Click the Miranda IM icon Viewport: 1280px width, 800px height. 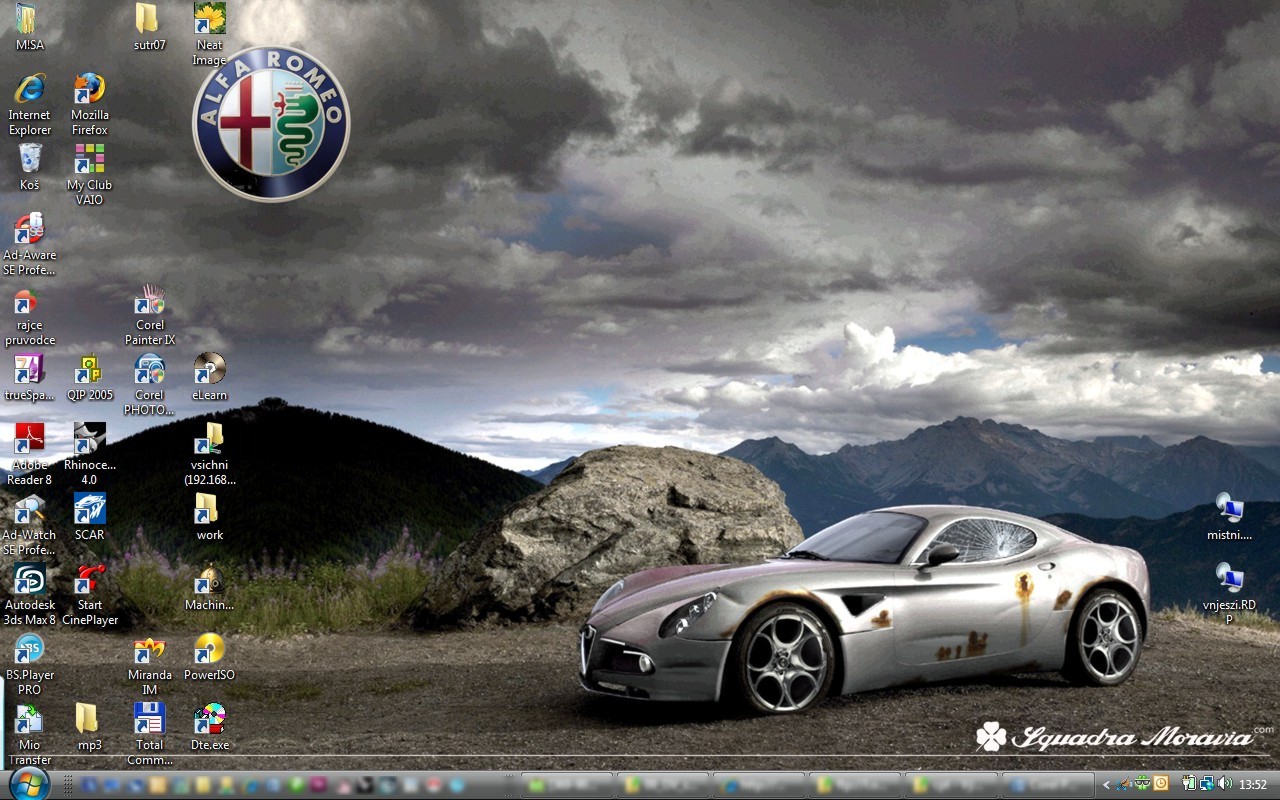pos(150,650)
